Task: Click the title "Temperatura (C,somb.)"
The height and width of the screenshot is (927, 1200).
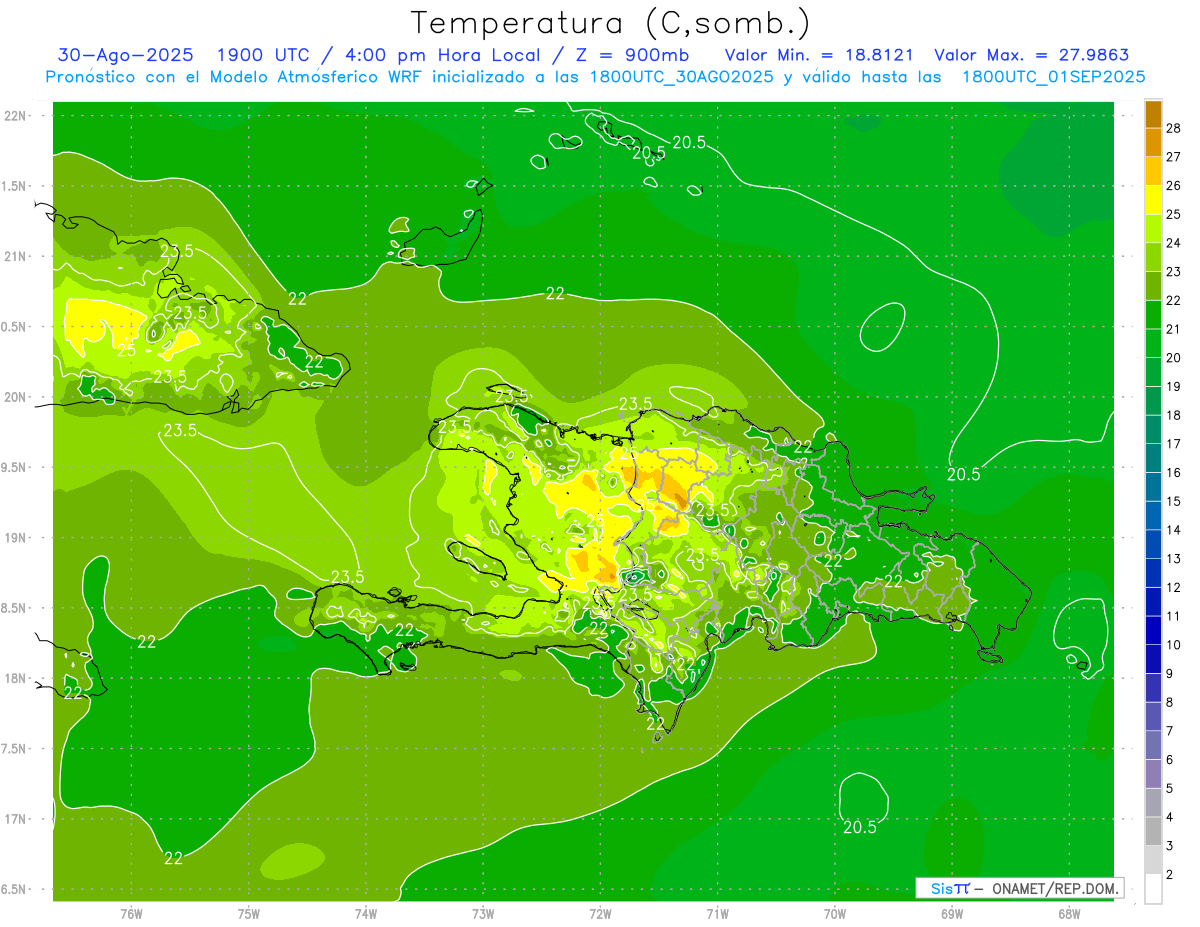Action: (611, 22)
